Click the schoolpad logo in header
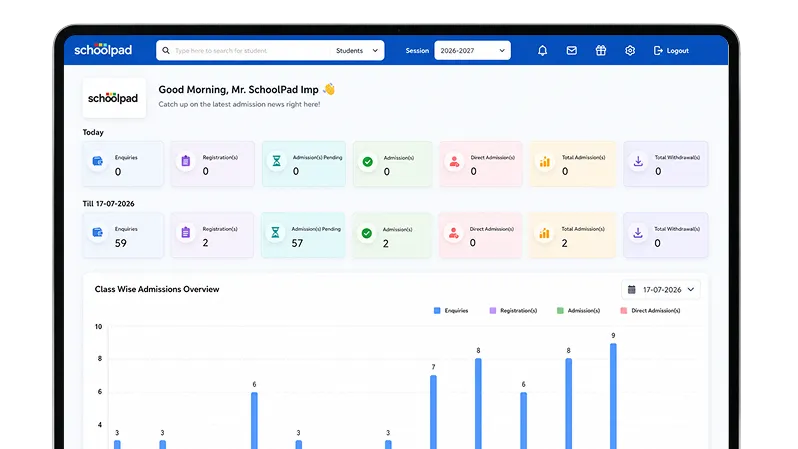The height and width of the screenshot is (449, 798). [x=103, y=49]
